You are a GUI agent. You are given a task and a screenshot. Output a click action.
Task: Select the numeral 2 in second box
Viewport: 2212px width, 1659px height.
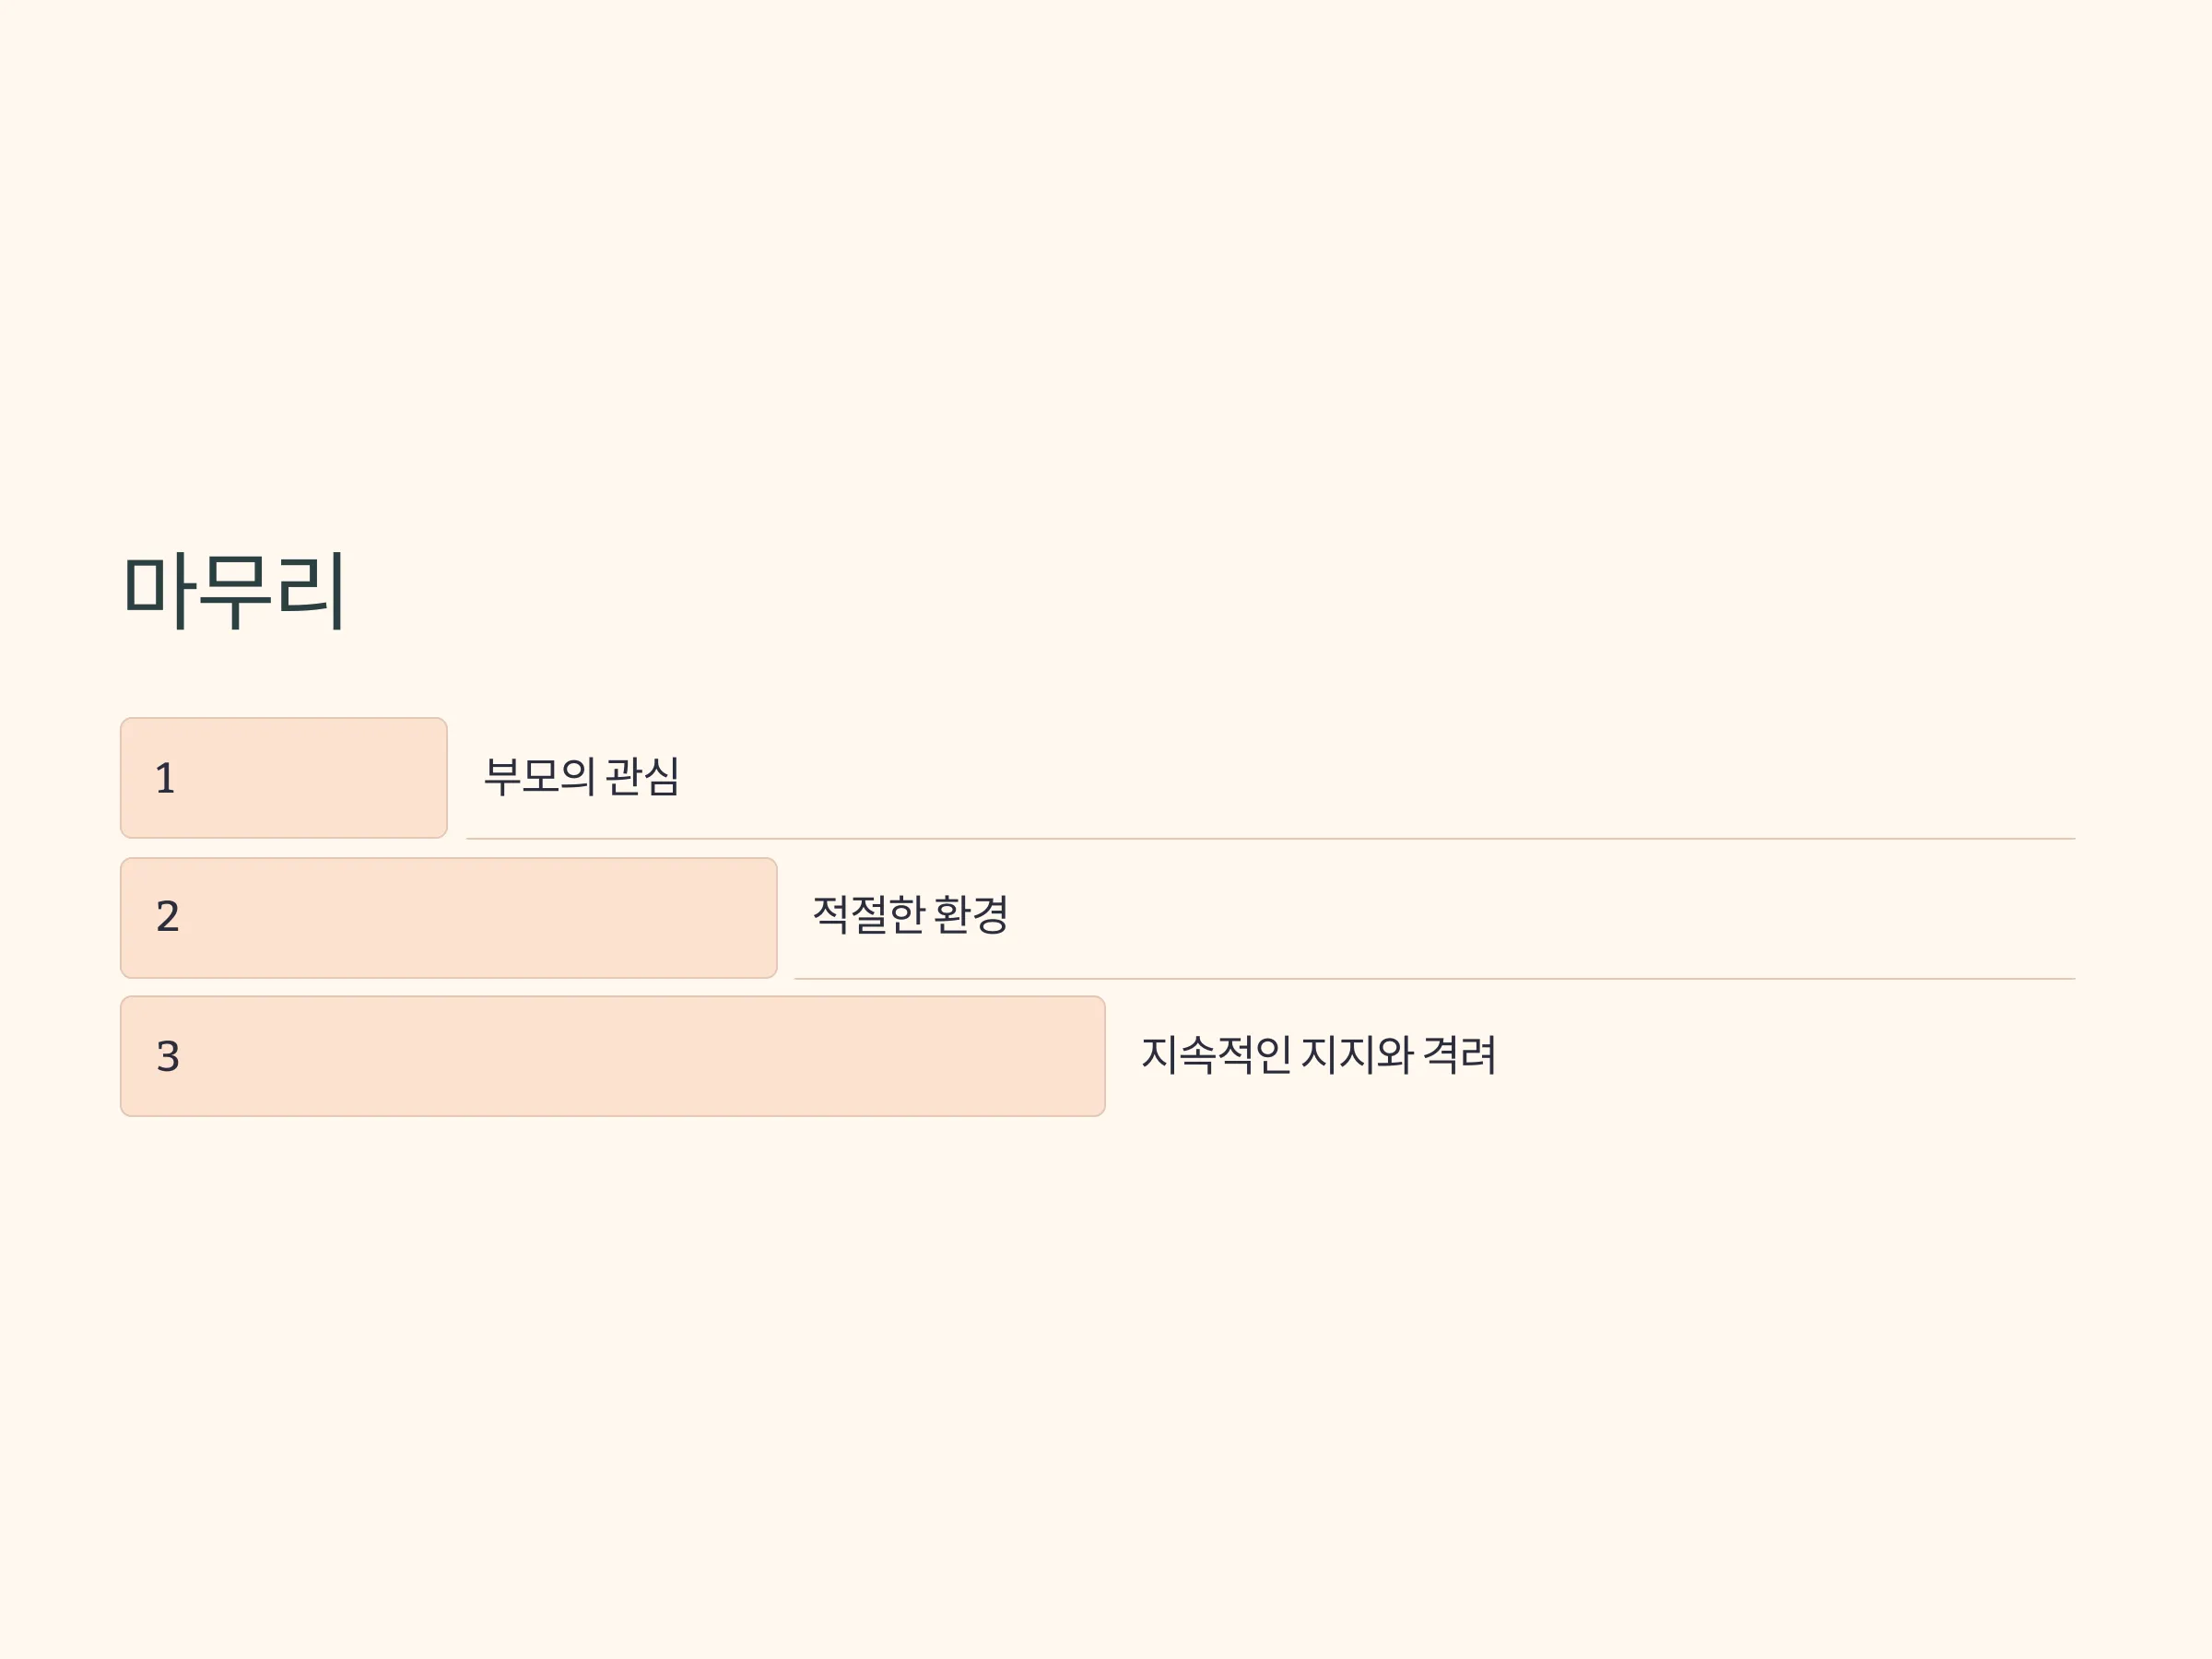point(168,916)
